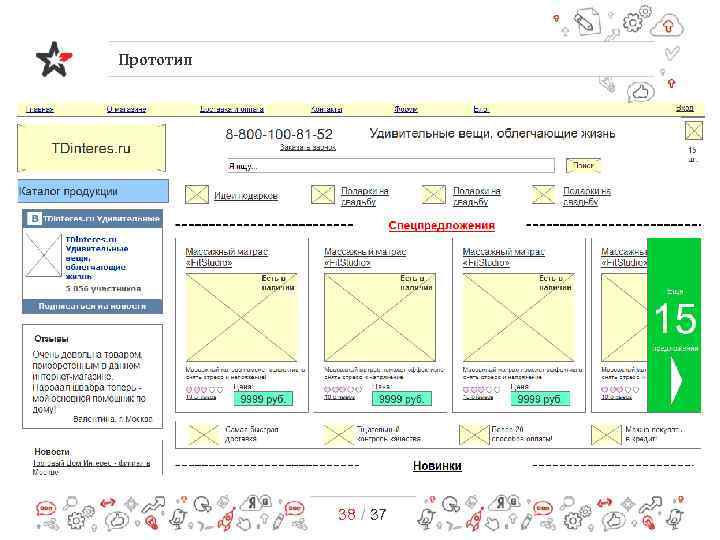Screen dimensions: 720x540
Task: Open the Блог menu item
Action: [x=481, y=109]
